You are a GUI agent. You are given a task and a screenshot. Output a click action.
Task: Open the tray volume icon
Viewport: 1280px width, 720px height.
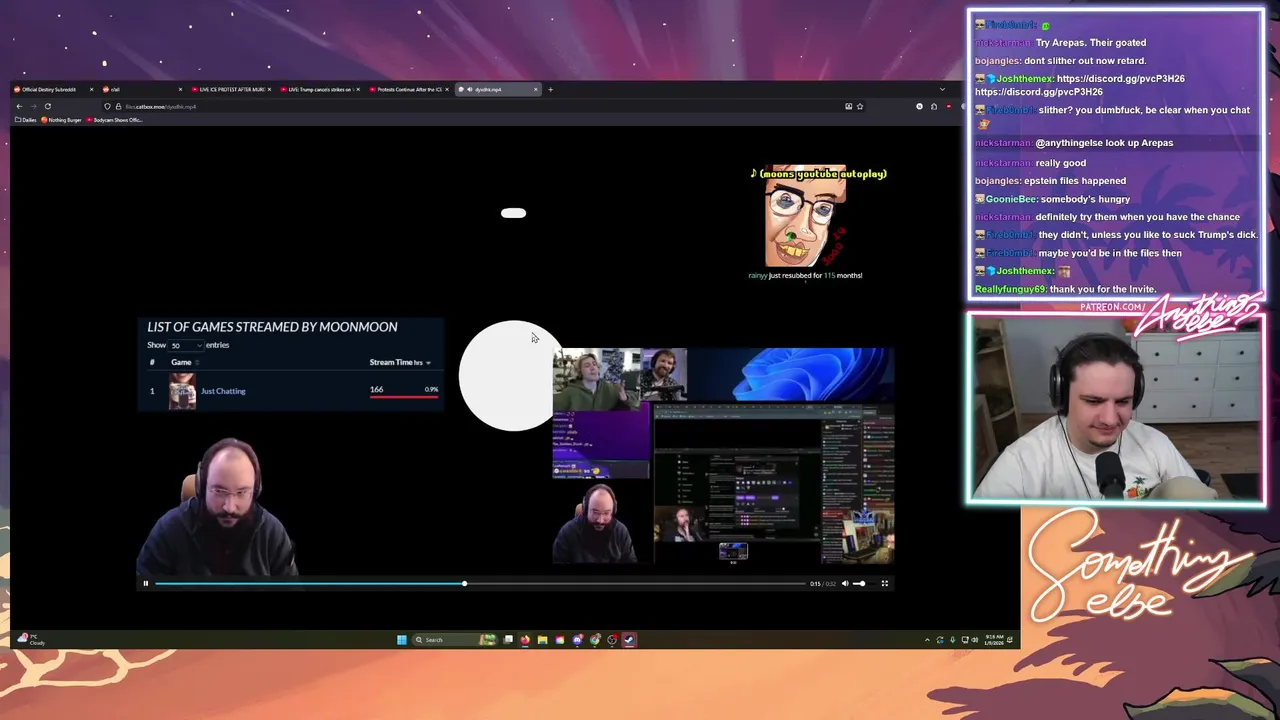tap(975, 640)
